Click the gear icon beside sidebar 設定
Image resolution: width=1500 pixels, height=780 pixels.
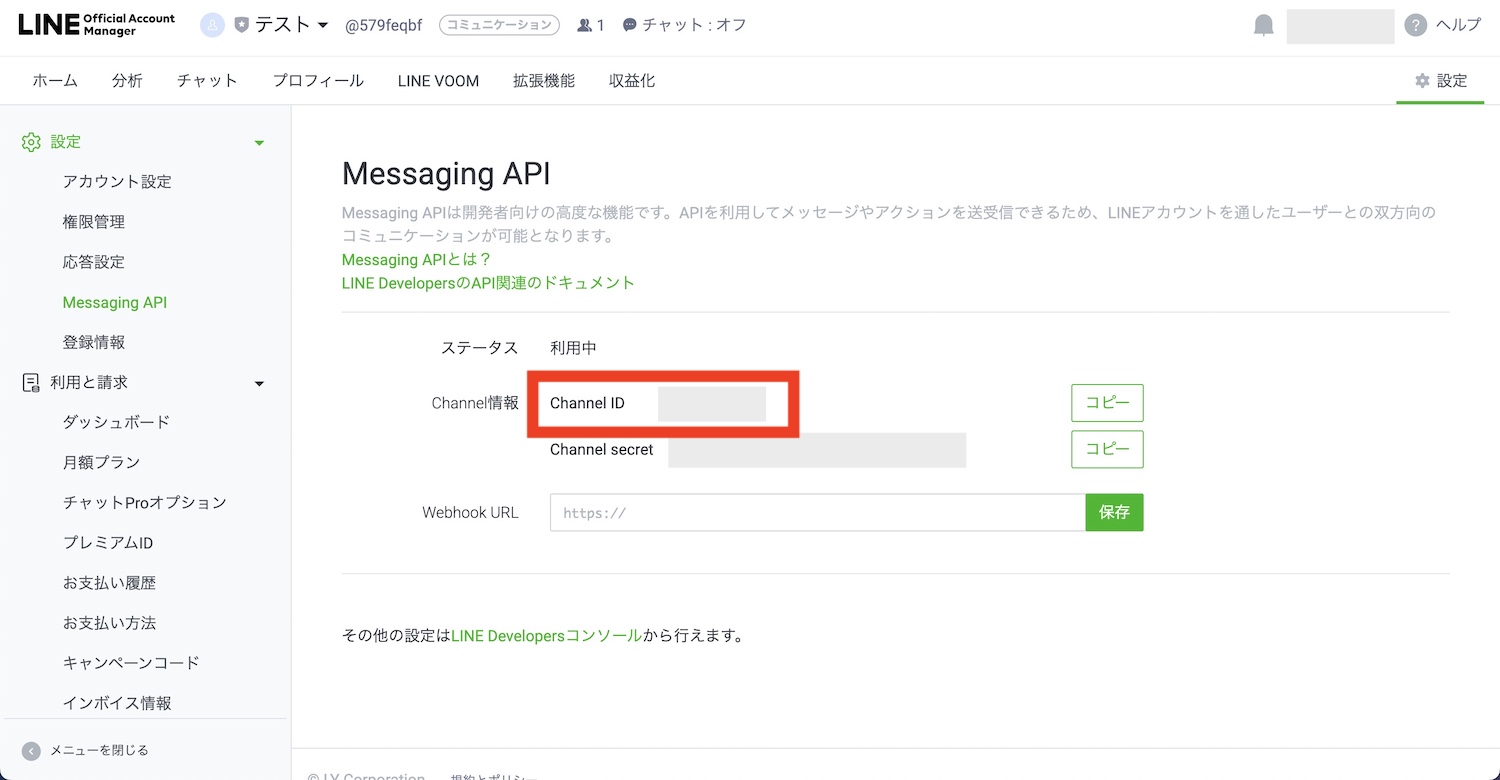tap(32, 142)
